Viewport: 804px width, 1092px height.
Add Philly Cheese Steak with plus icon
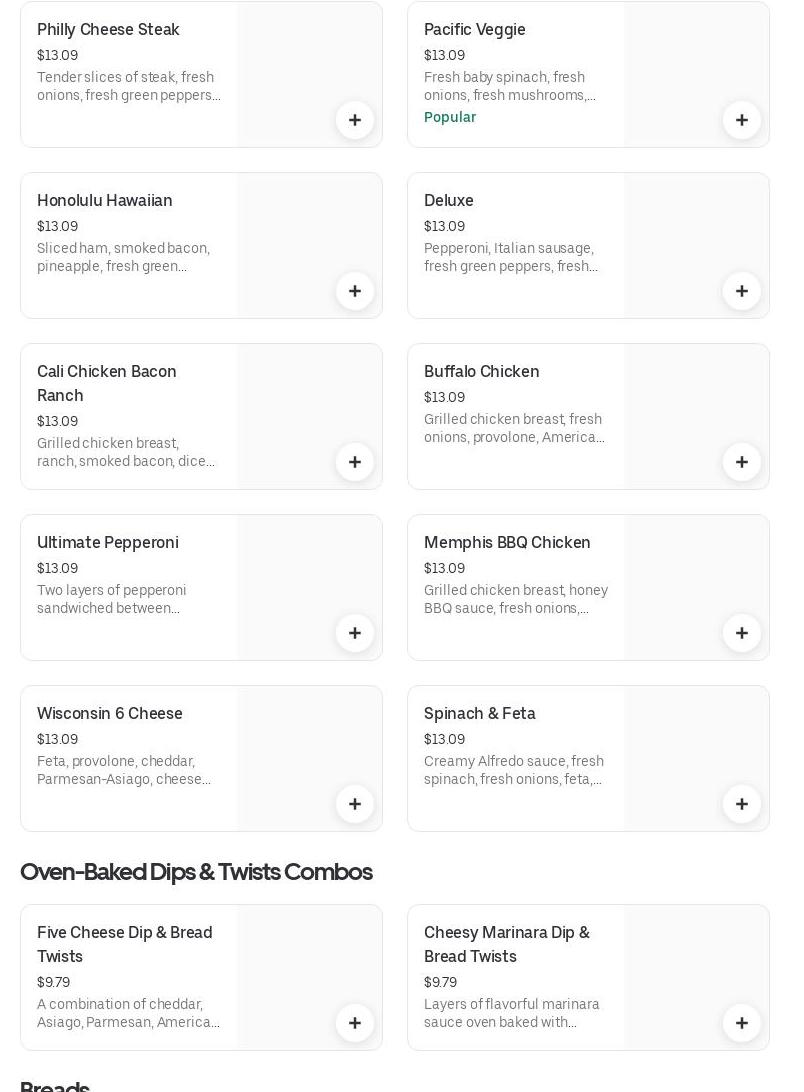(x=355, y=120)
